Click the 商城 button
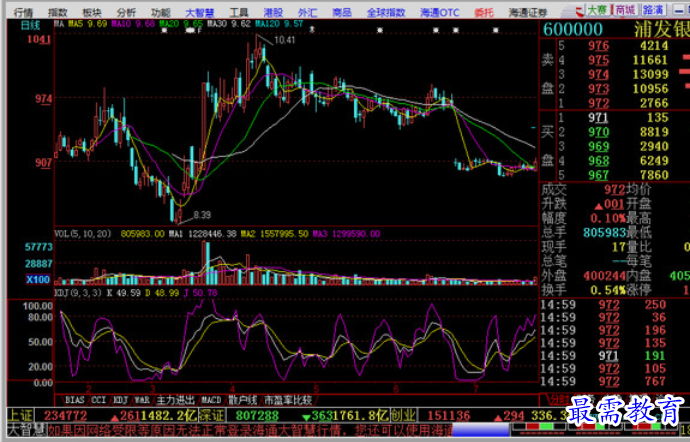The height and width of the screenshot is (442, 690). [625, 10]
